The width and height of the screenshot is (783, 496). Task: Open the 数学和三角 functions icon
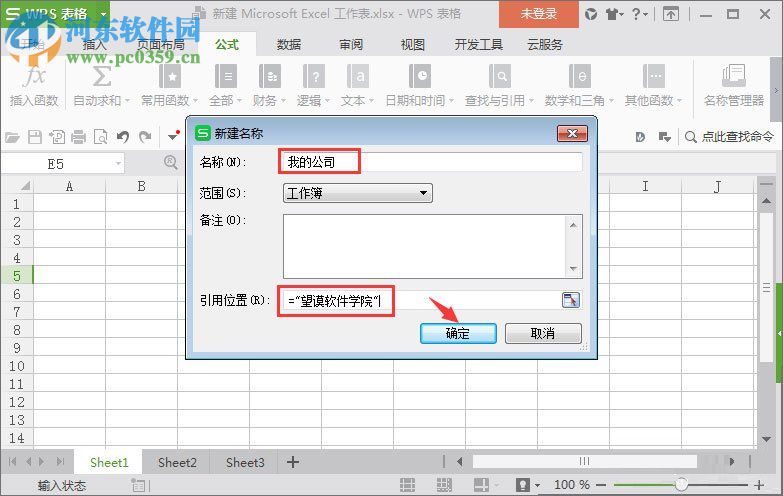click(x=579, y=76)
